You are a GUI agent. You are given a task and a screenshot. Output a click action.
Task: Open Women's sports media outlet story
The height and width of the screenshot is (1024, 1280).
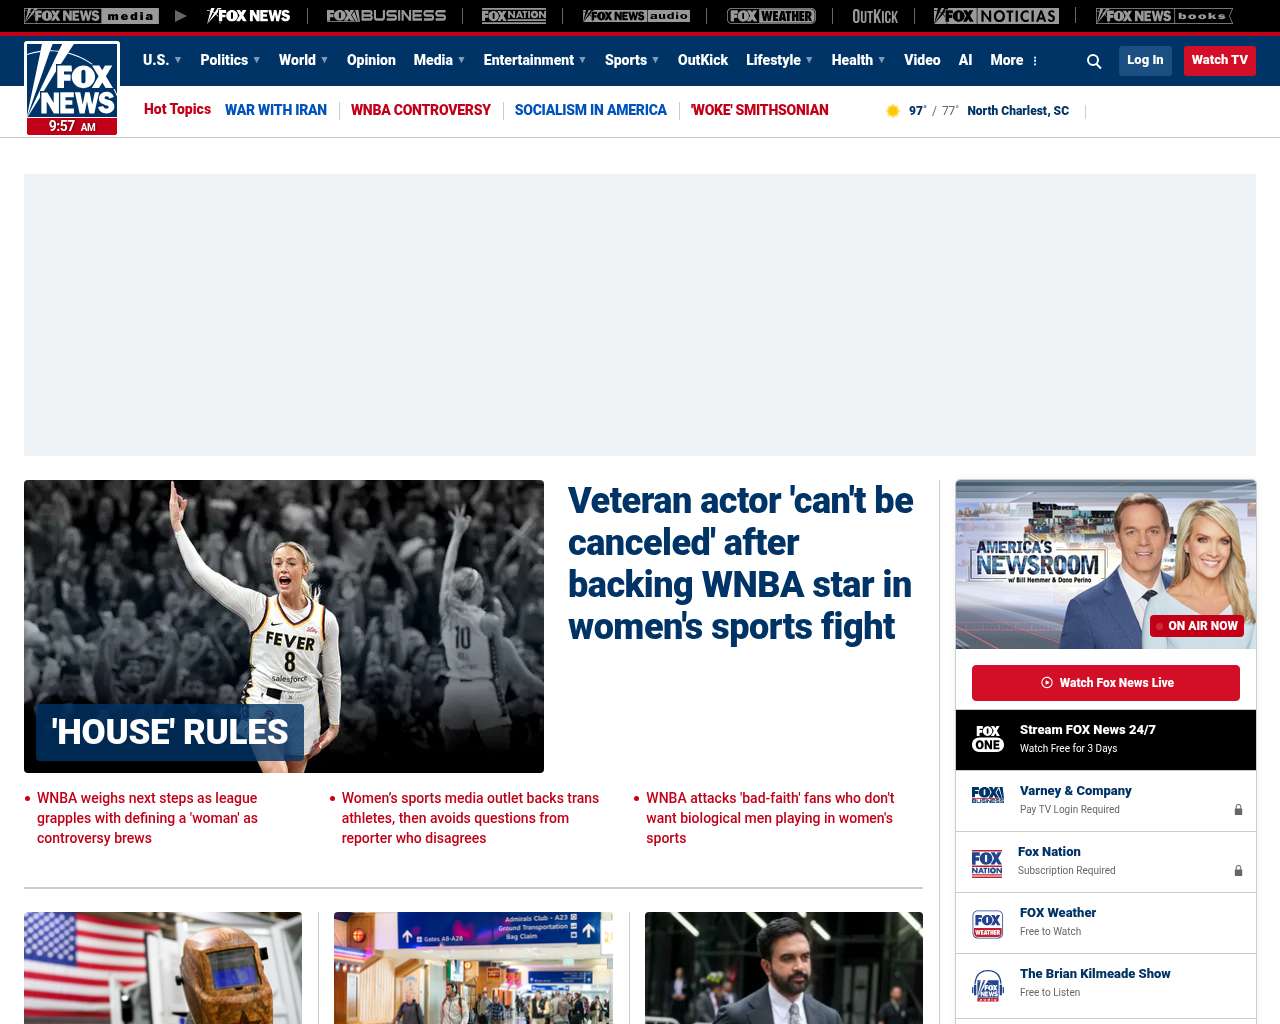(470, 818)
